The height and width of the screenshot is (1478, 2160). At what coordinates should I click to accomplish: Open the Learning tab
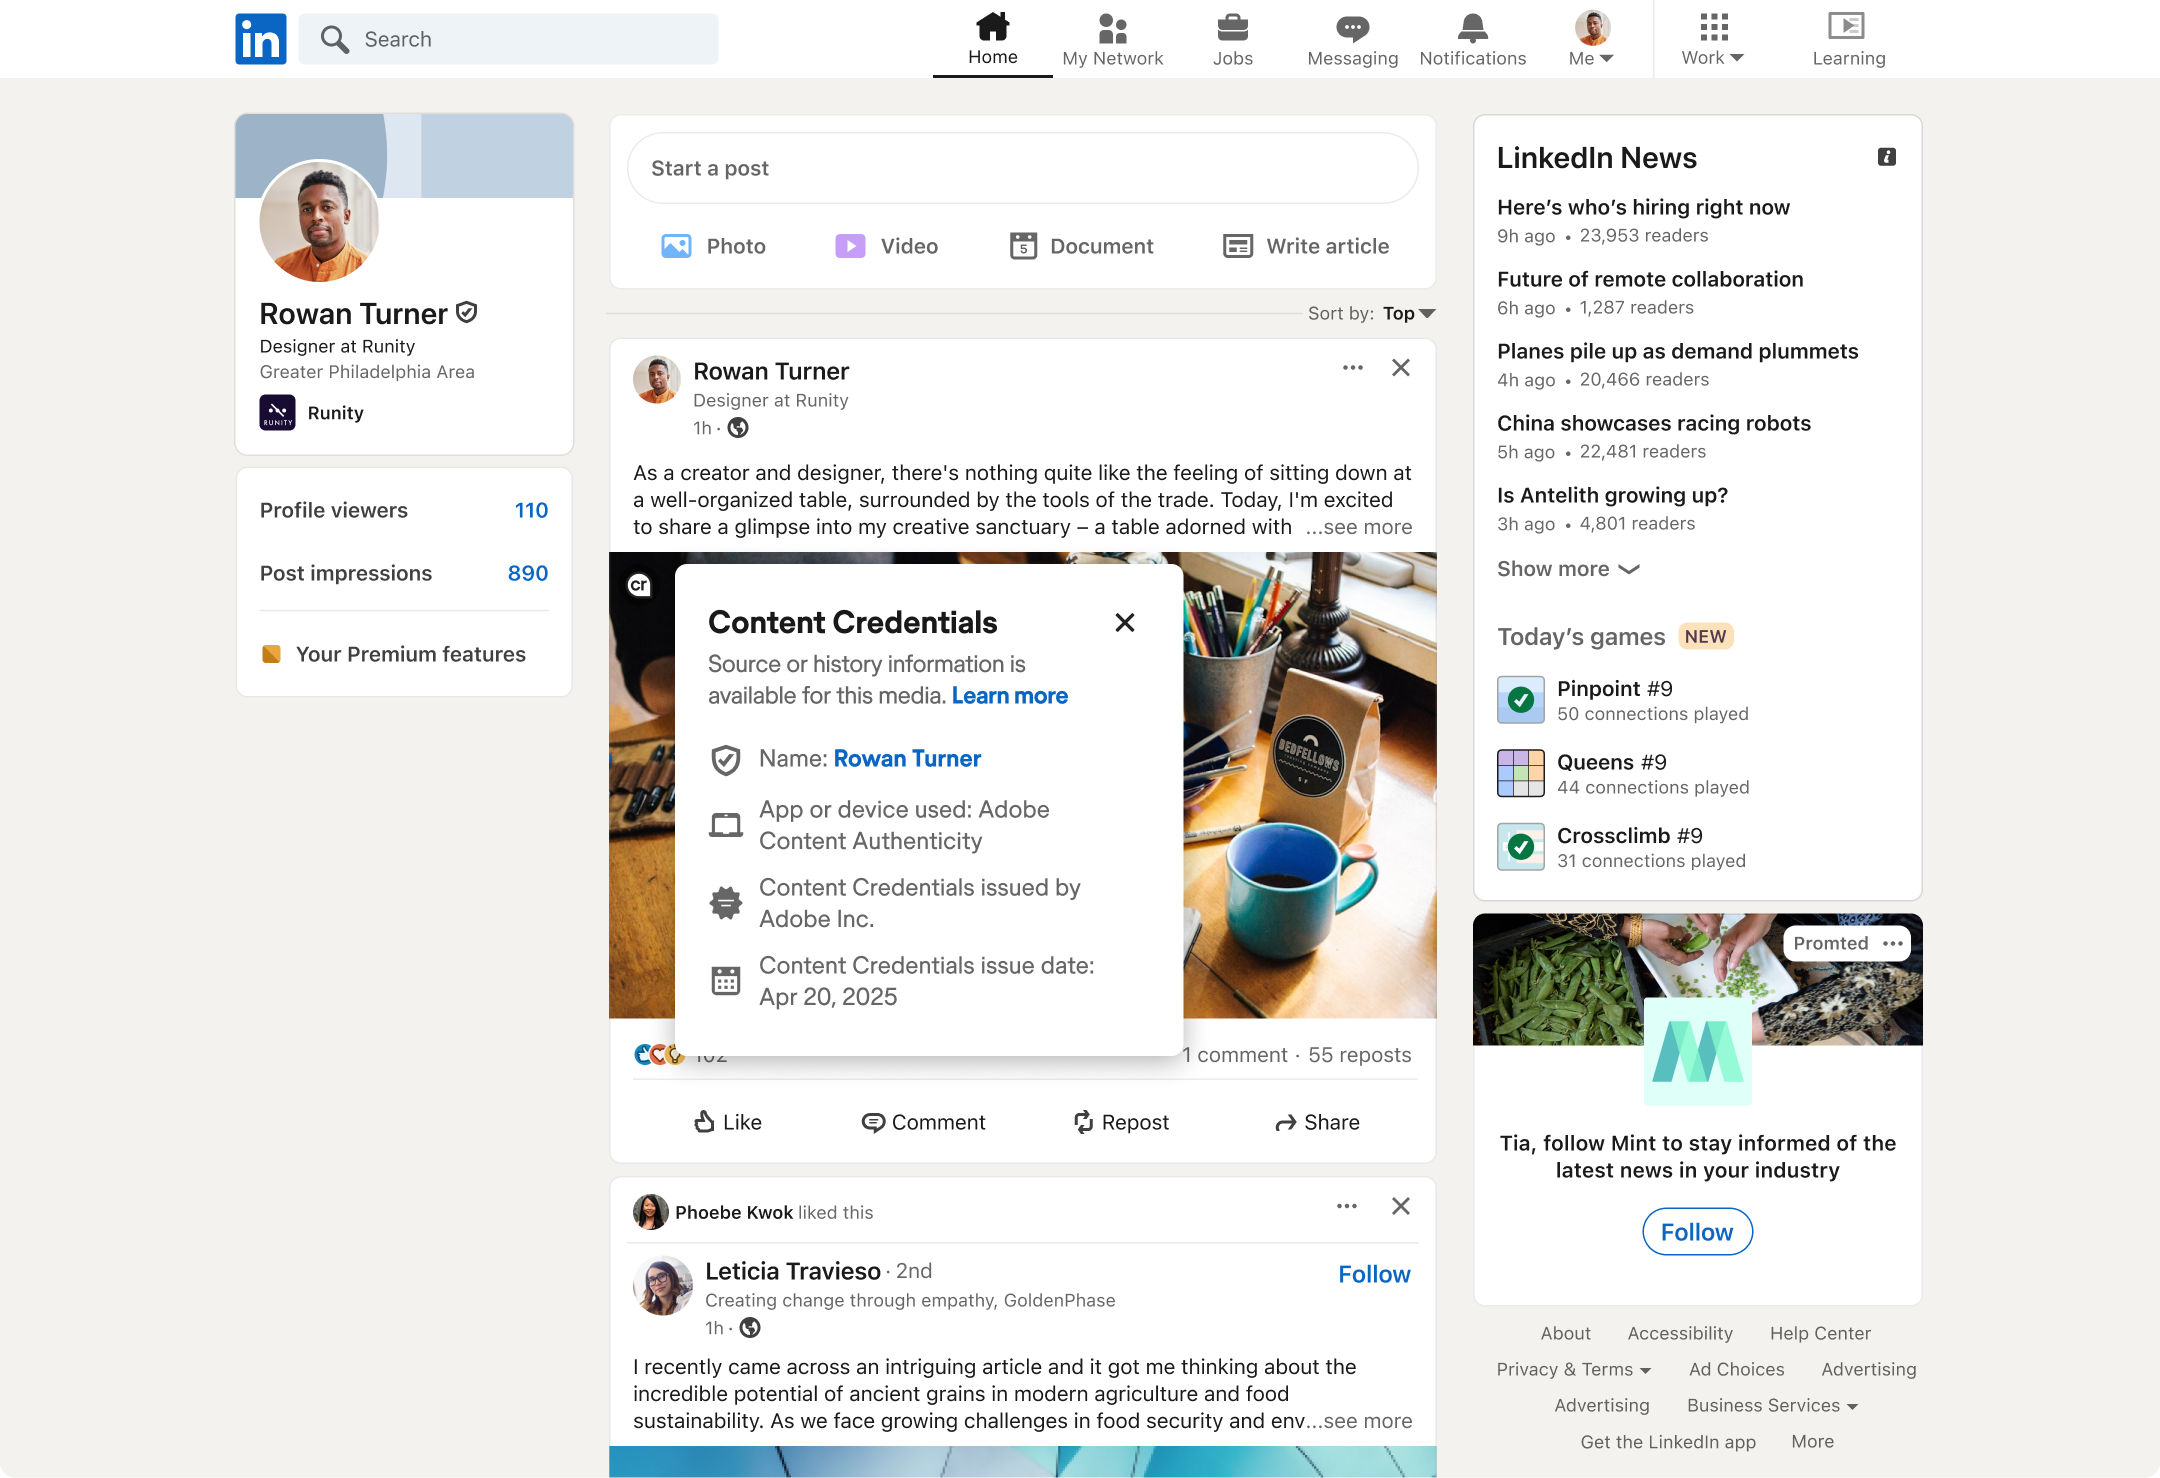coord(1848,39)
